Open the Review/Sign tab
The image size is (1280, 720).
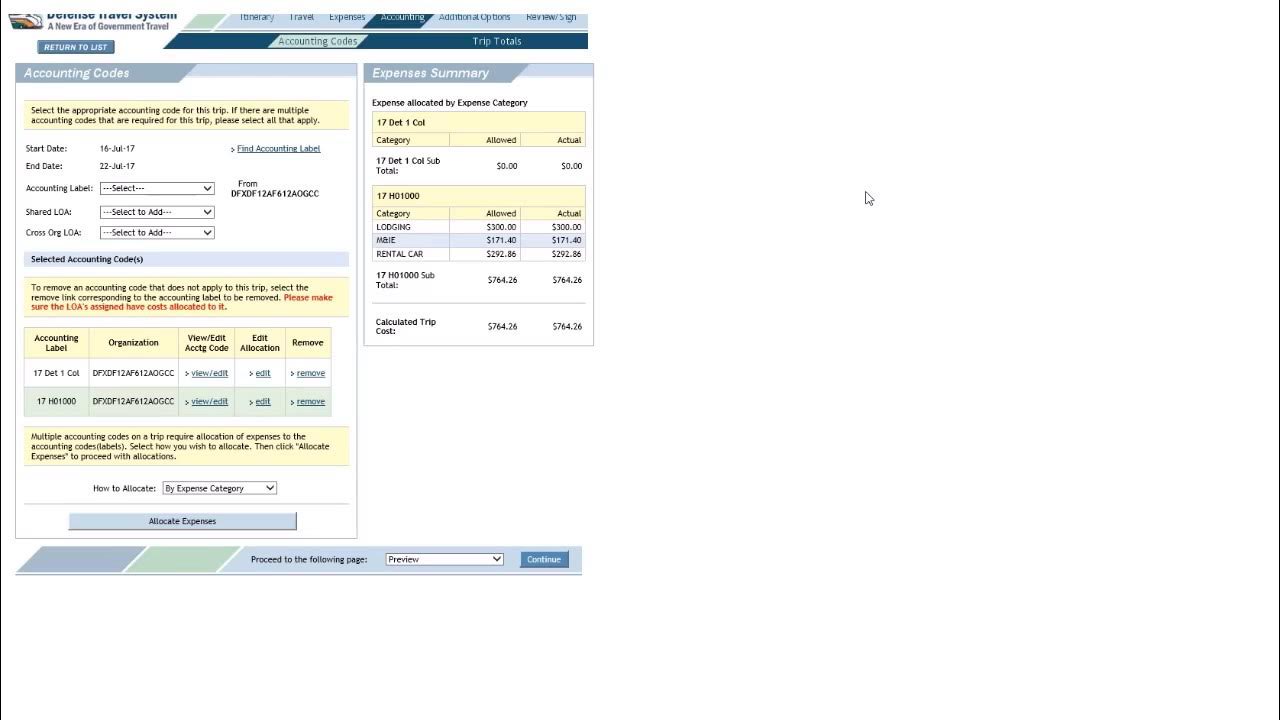pos(551,18)
